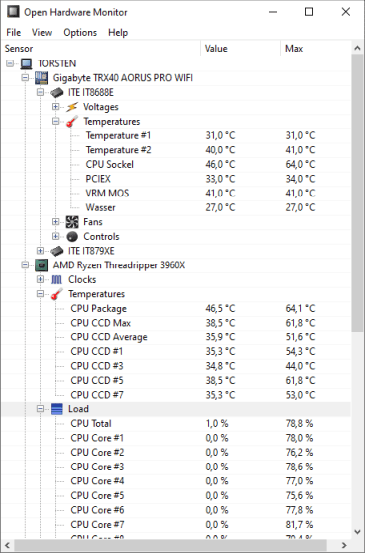The width and height of the screenshot is (365, 553).
Task: Collapse the Load section
Action: click(40, 409)
